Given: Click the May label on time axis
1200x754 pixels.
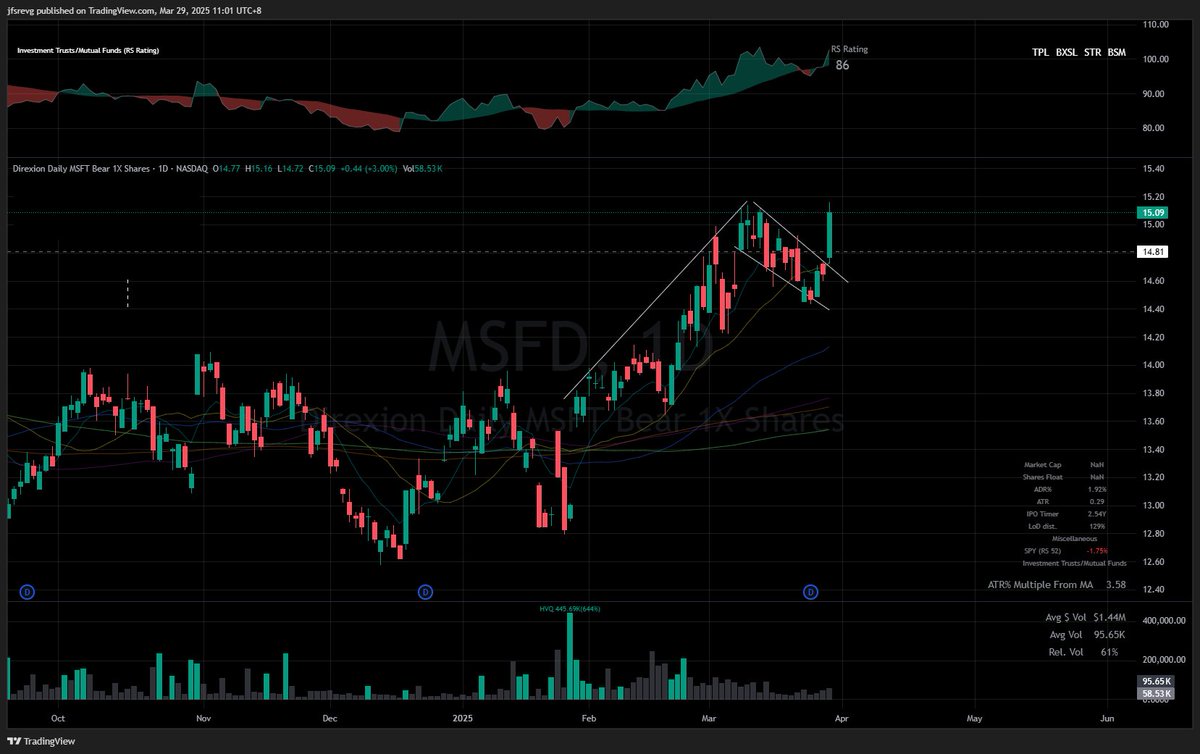Looking at the screenshot, I should pyautogui.click(x=974, y=718).
